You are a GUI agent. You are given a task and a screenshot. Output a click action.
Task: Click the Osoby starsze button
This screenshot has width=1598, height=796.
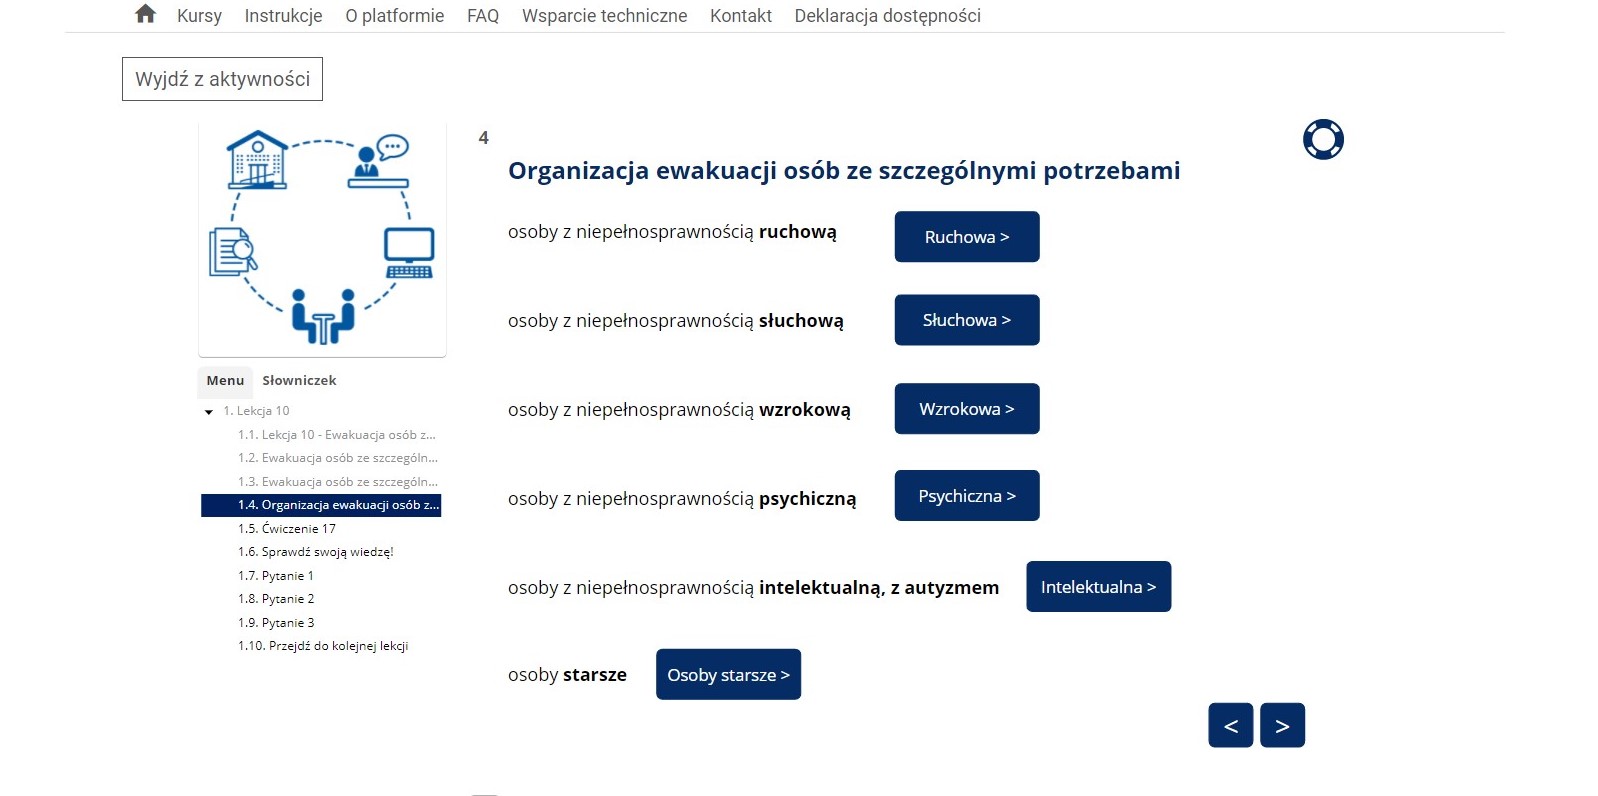(728, 675)
